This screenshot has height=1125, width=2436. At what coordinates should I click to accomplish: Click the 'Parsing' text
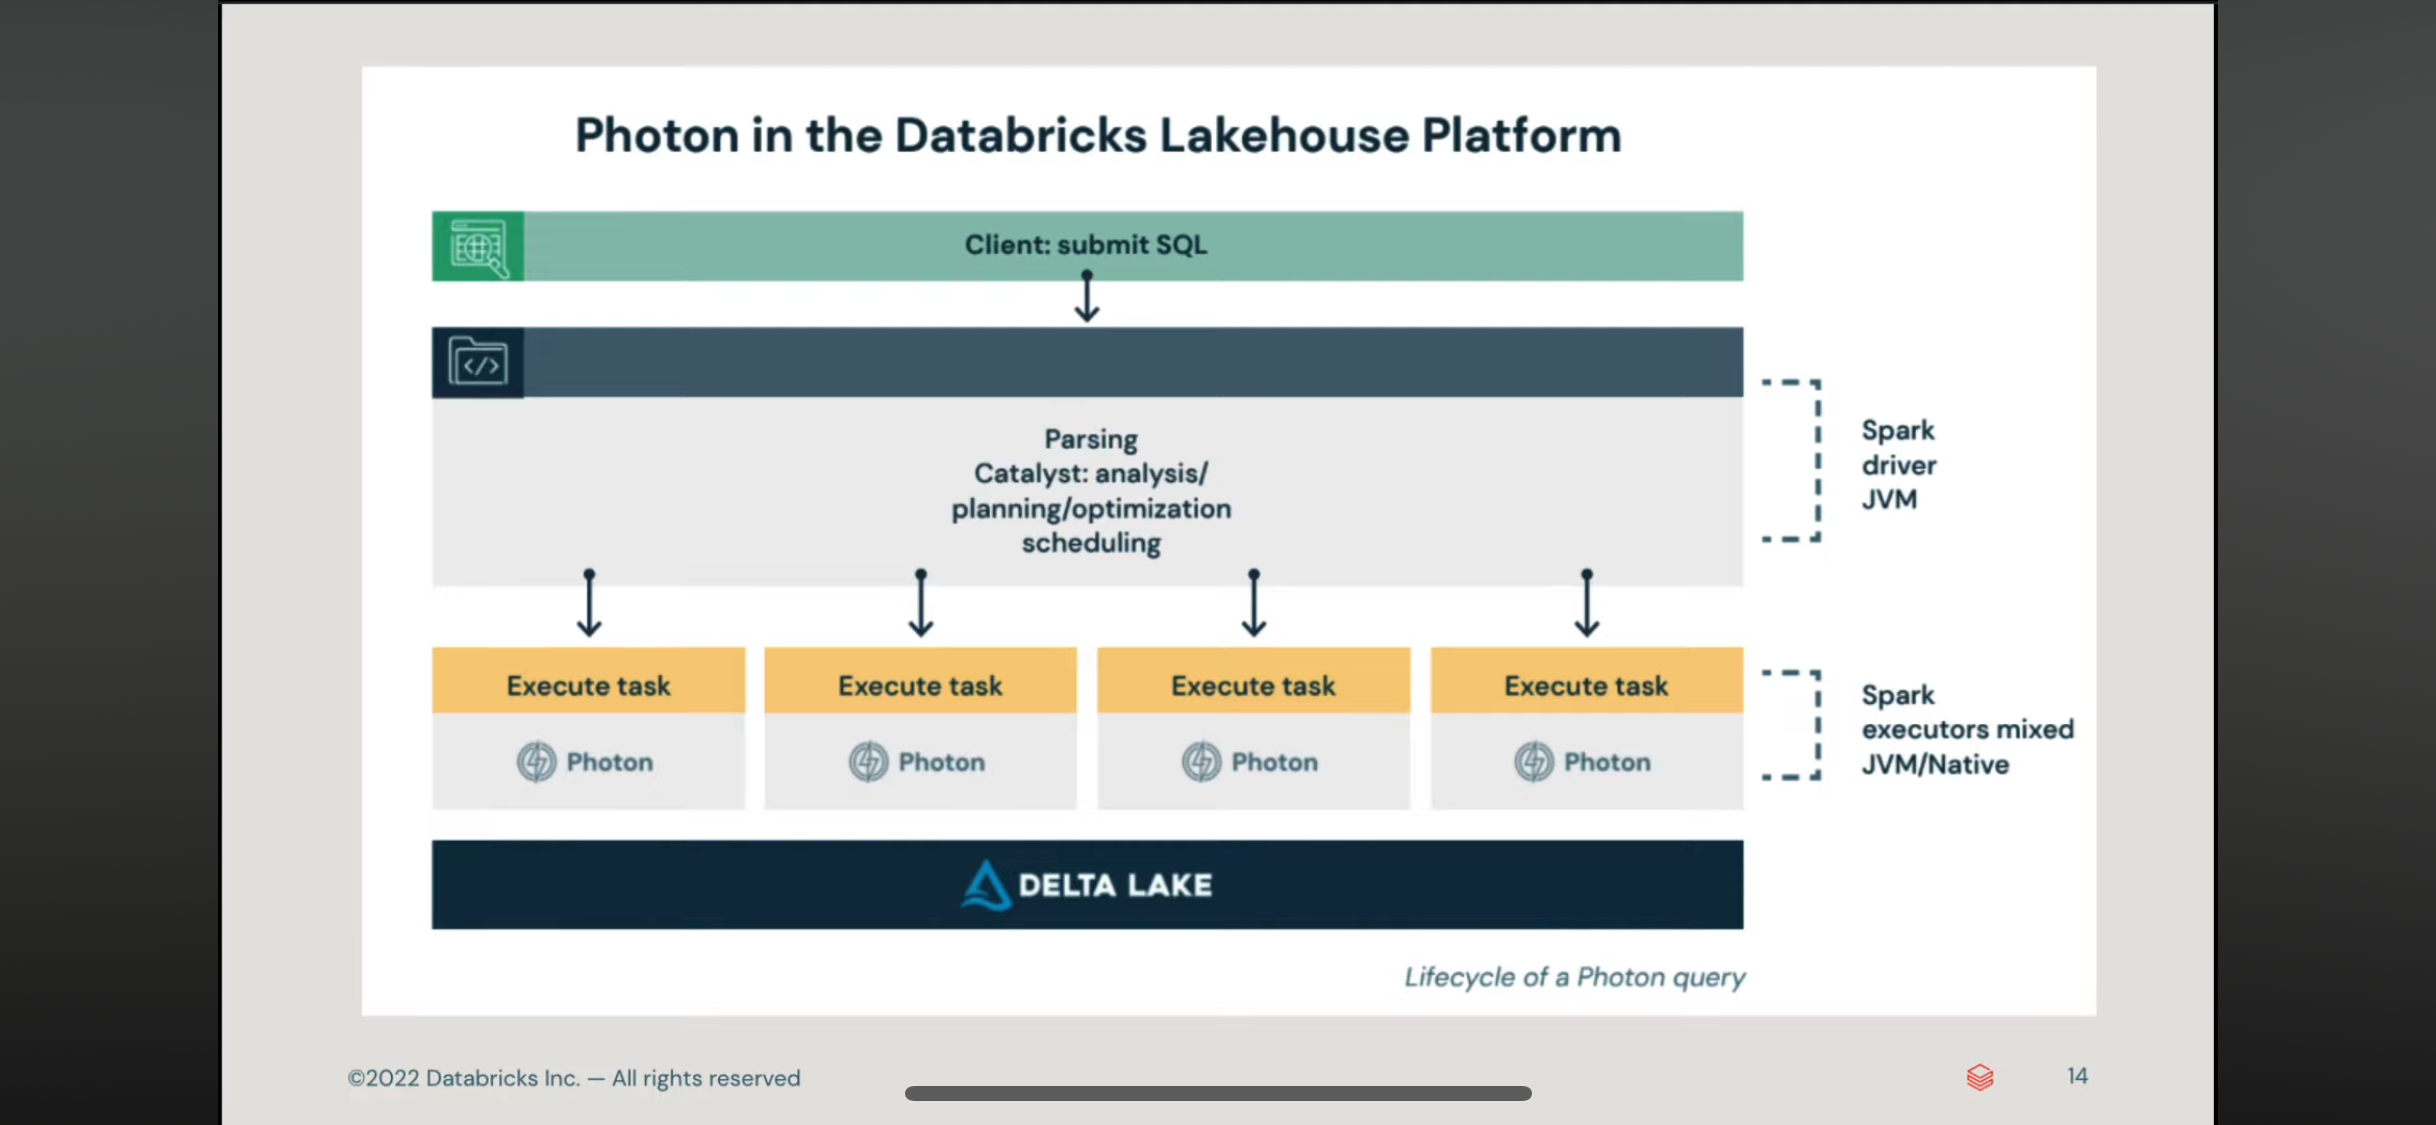point(1091,440)
